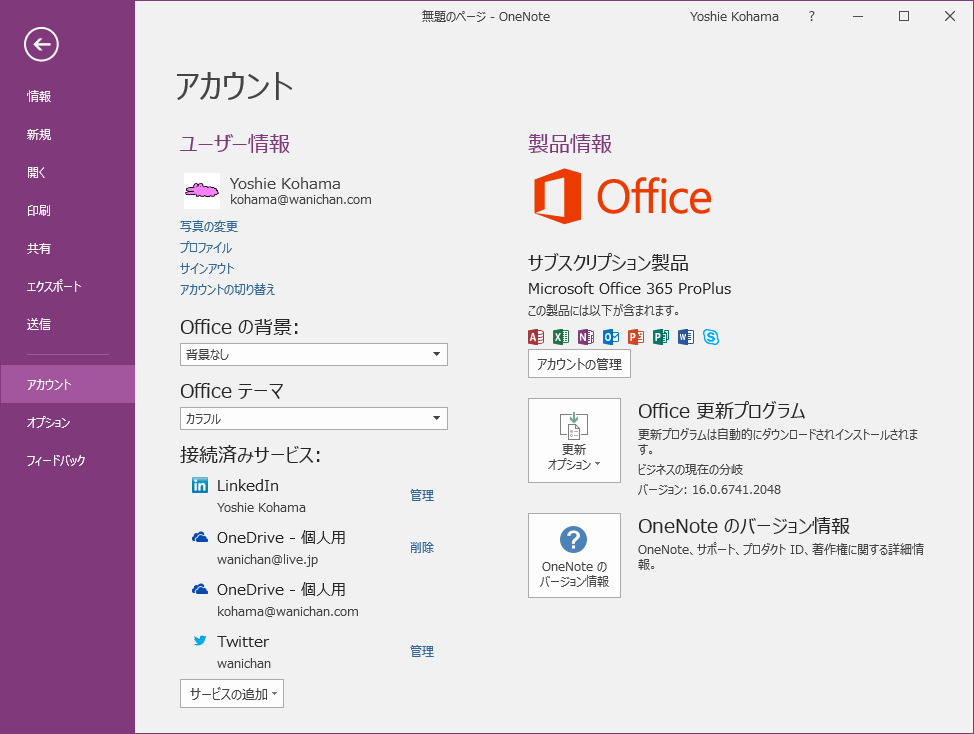The image size is (974, 734).
Task: Click the ビジネスの現在の分岐 text
Action: 690,469
